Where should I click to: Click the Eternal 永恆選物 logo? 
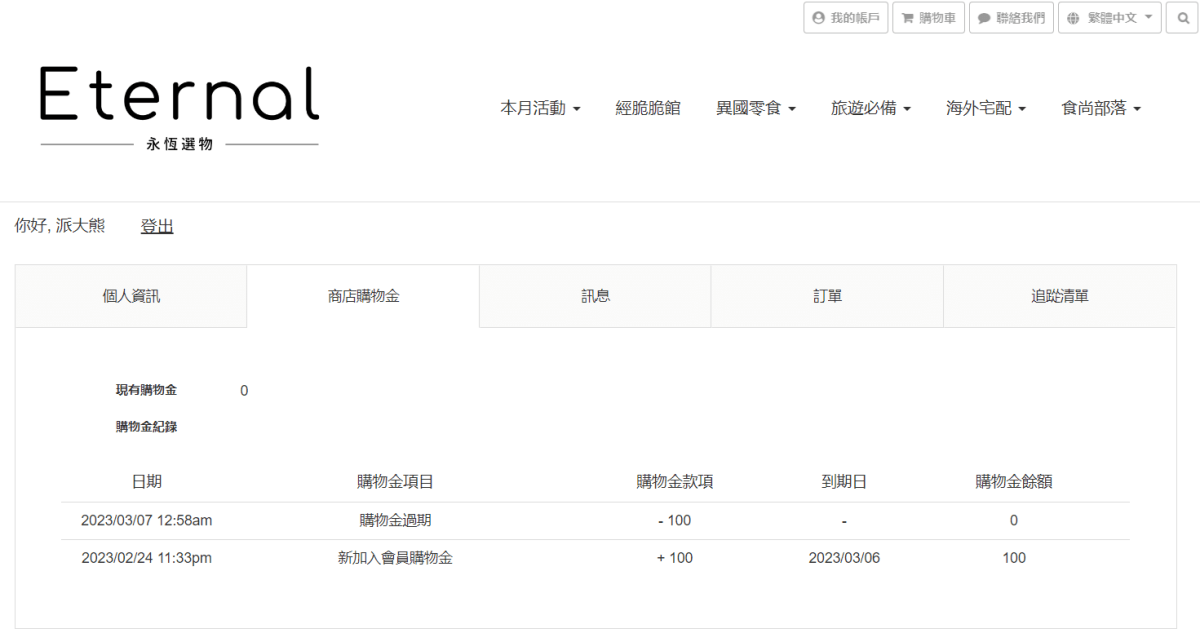point(179,105)
